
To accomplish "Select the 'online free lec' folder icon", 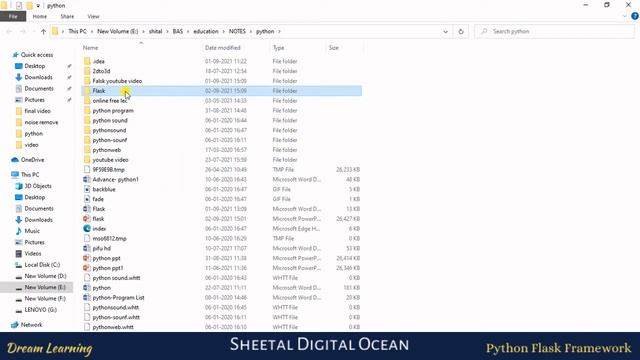I will (87, 100).
